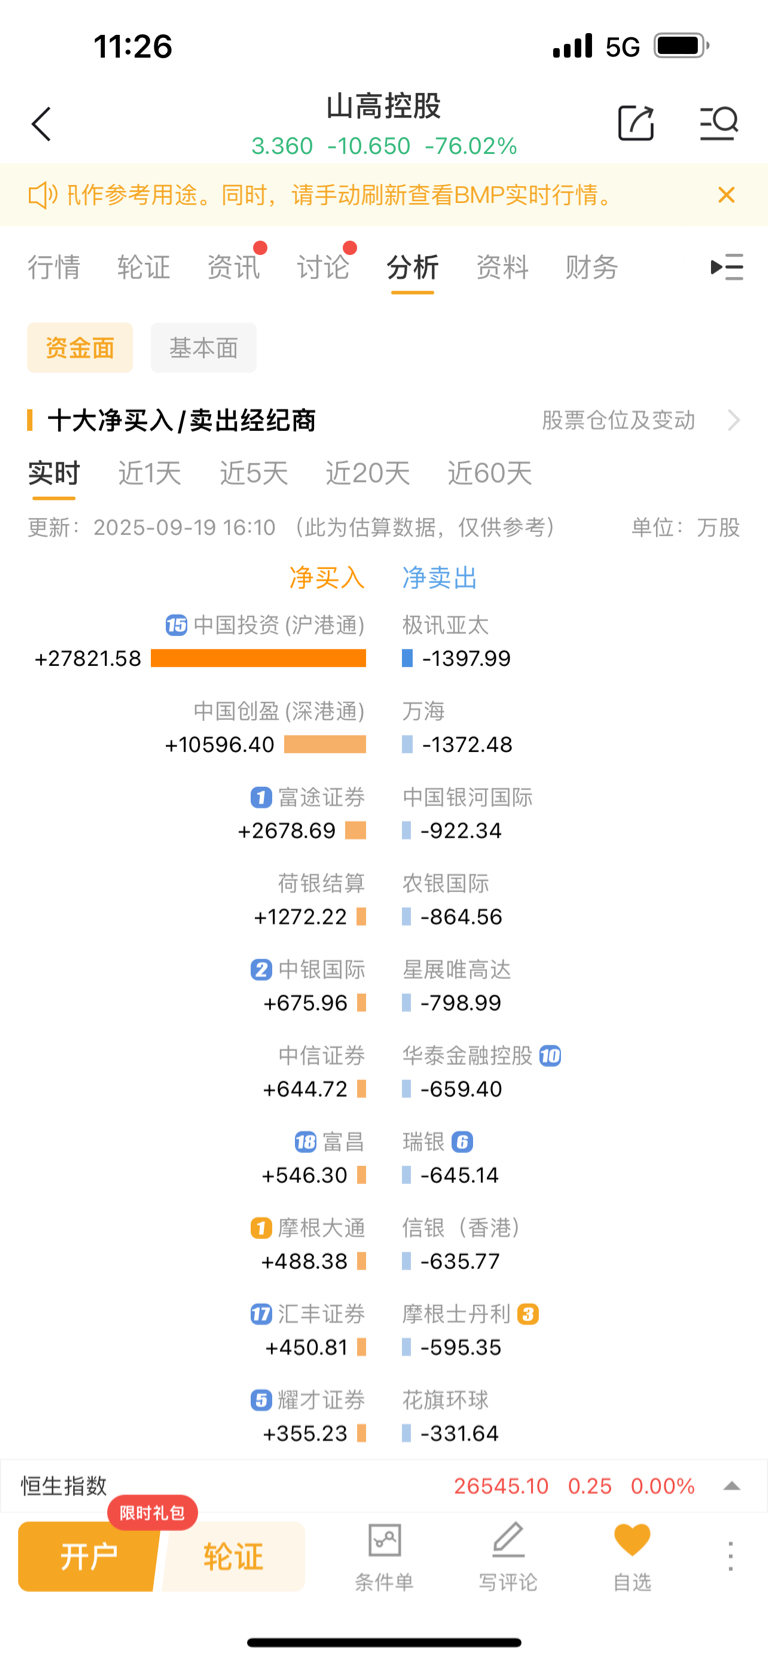Tap the back arrow icon
This screenshot has height=1662, width=768.
tap(41, 125)
